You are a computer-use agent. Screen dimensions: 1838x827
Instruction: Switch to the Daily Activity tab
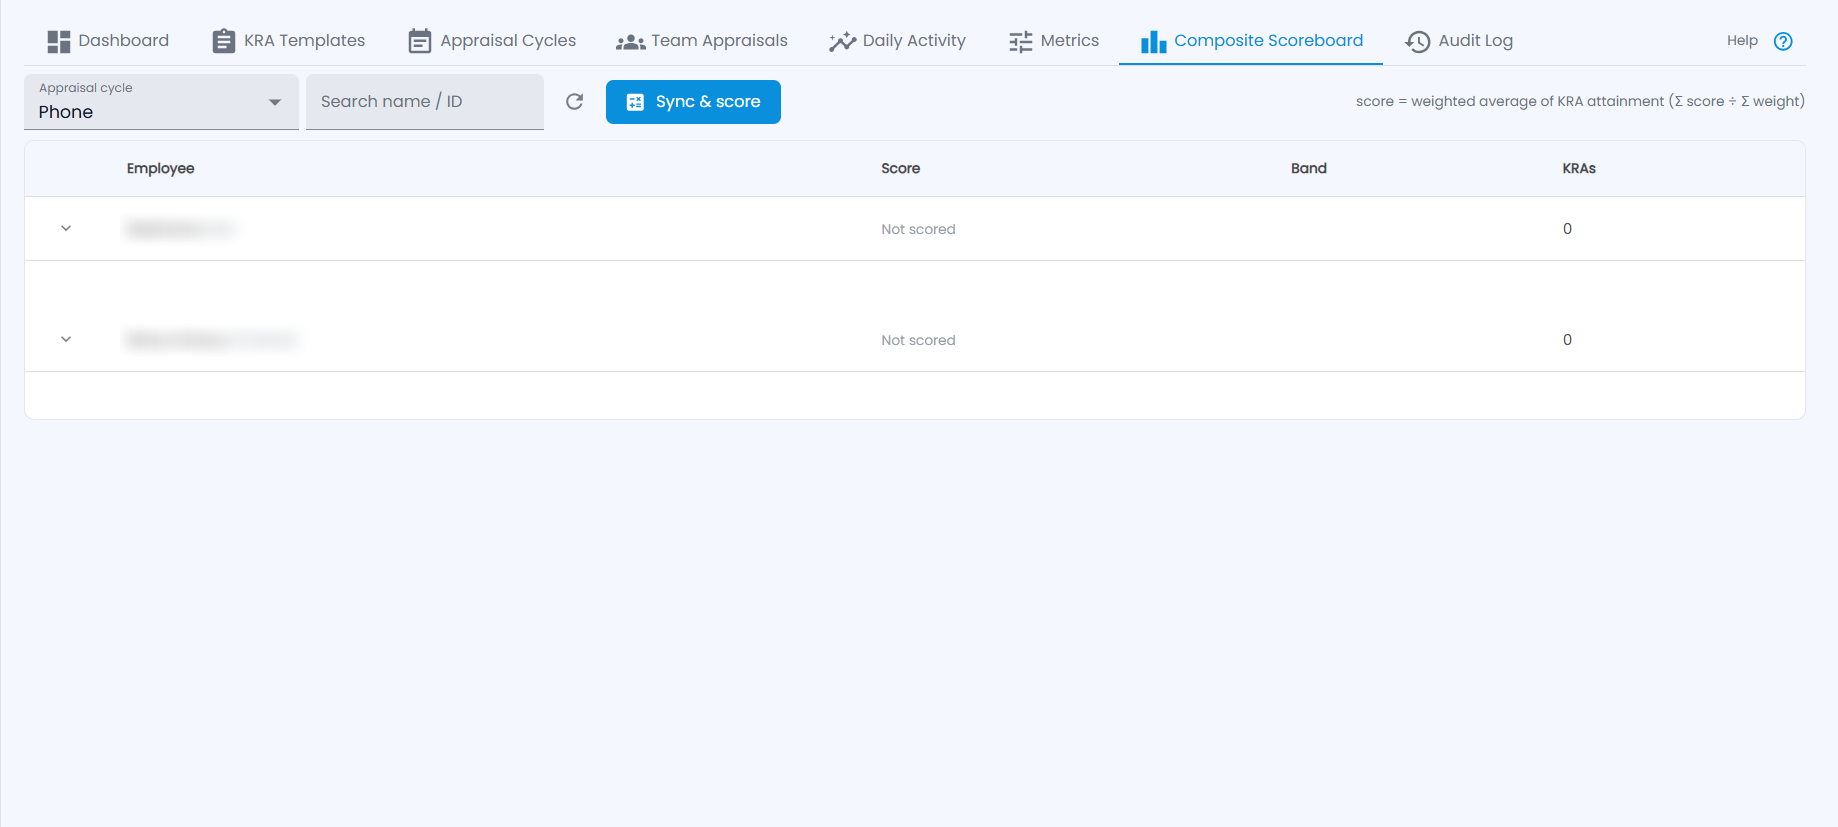(x=897, y=41)
